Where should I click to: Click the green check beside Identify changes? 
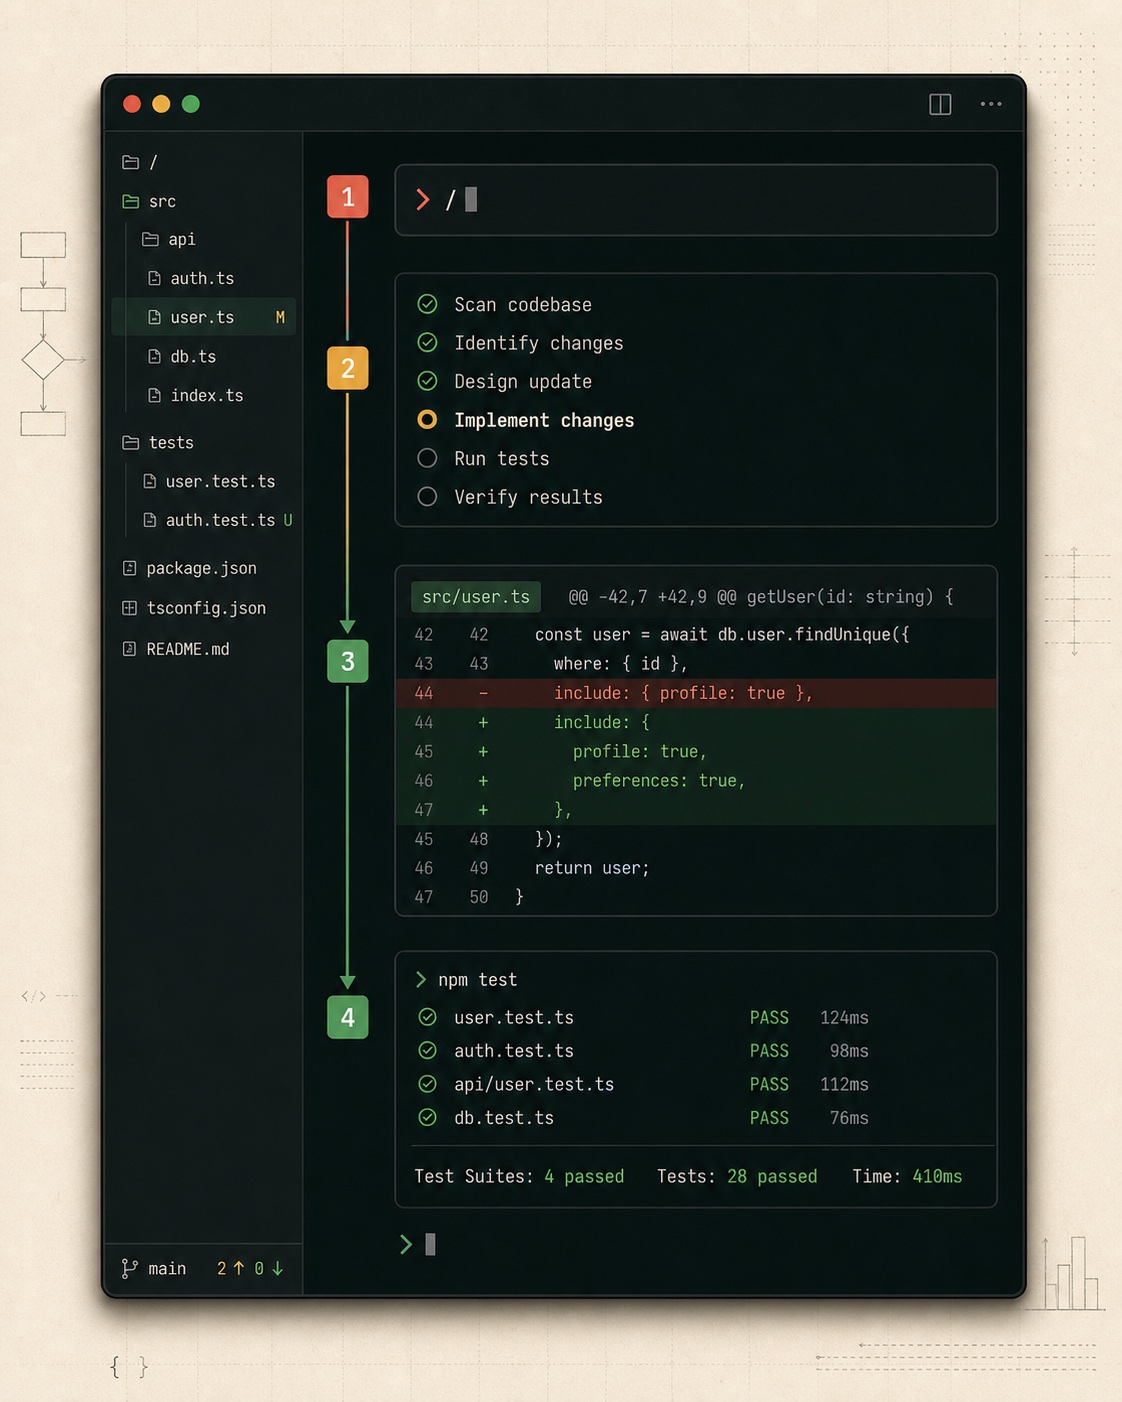pyautogui.click(x=427, y=343)
